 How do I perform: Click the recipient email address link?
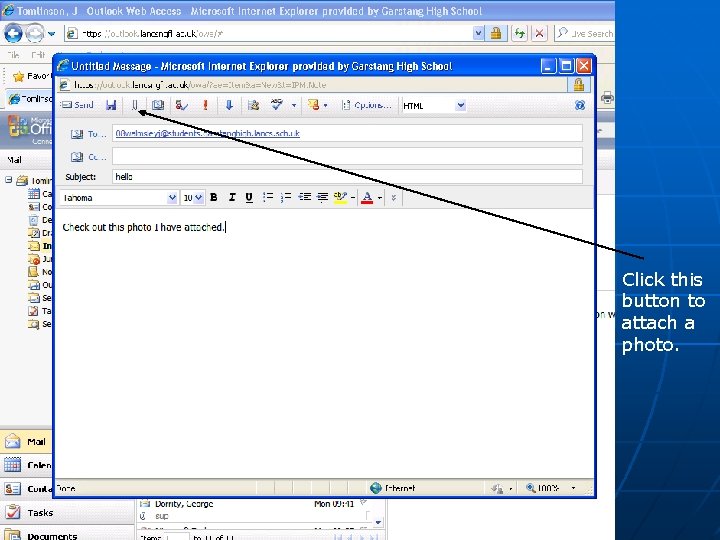click(x=208, y=133)
